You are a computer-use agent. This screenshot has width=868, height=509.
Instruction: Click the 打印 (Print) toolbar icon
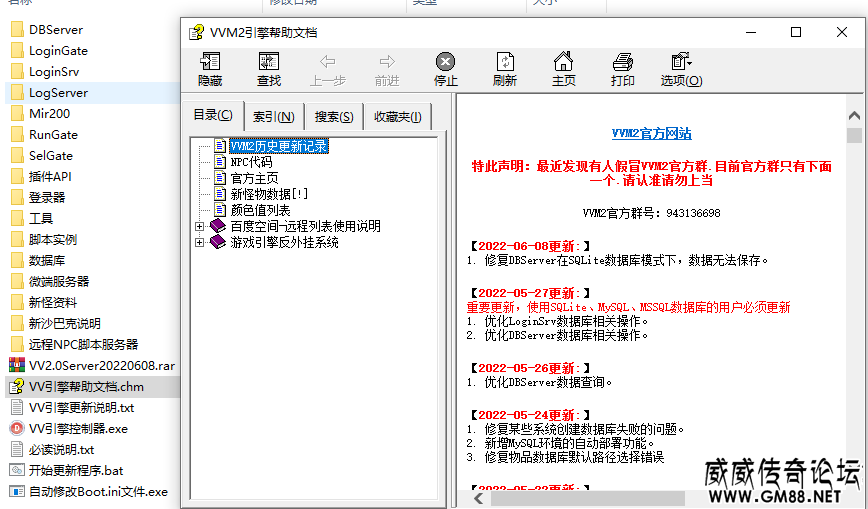click(623, 69)
